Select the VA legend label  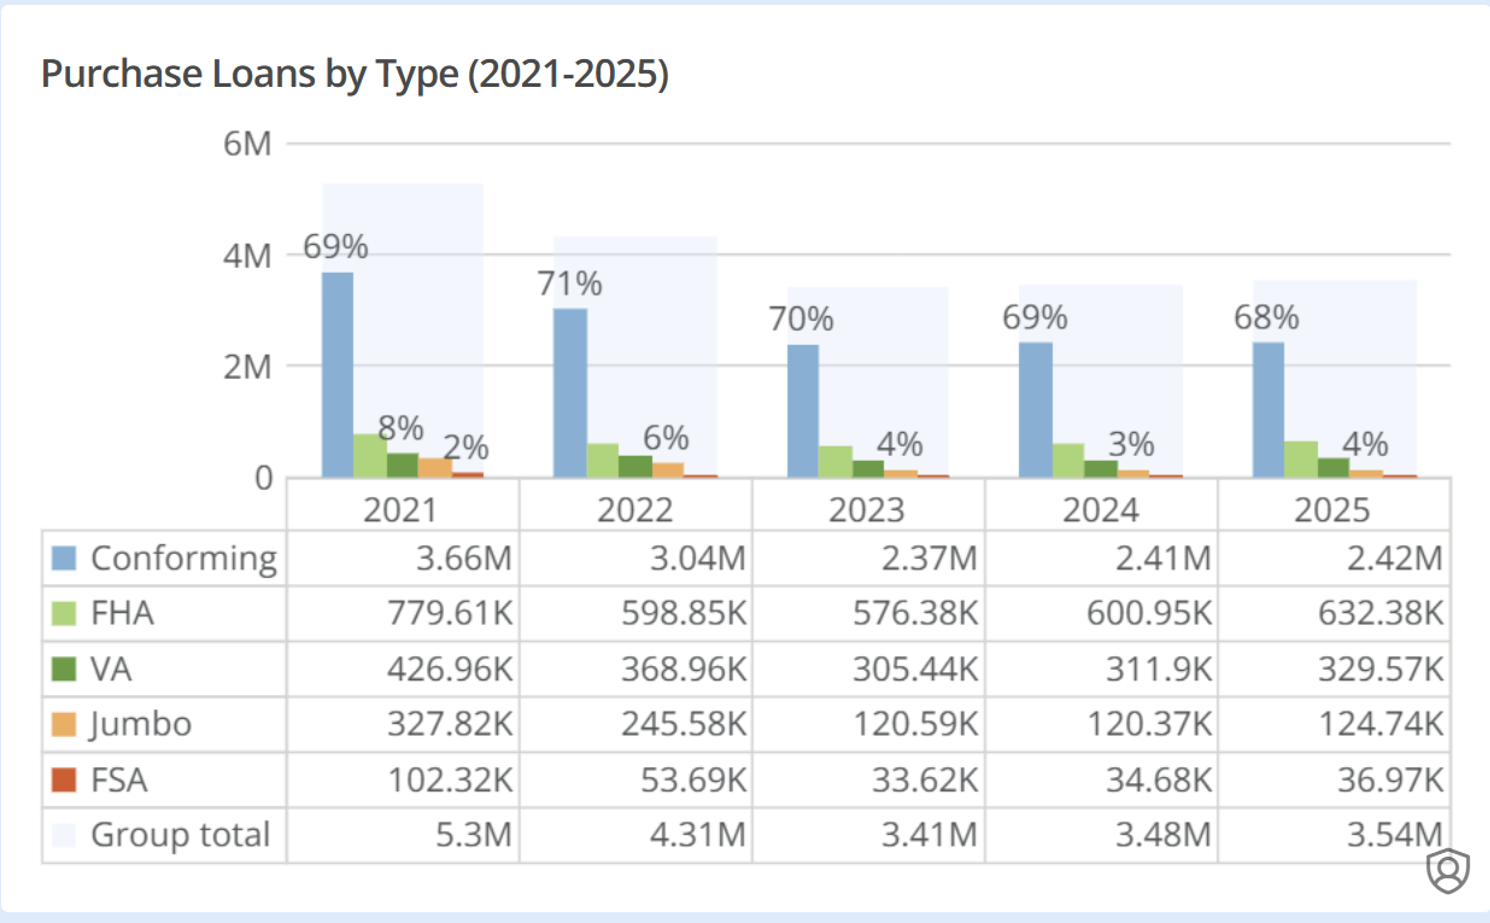coord(111,669)
